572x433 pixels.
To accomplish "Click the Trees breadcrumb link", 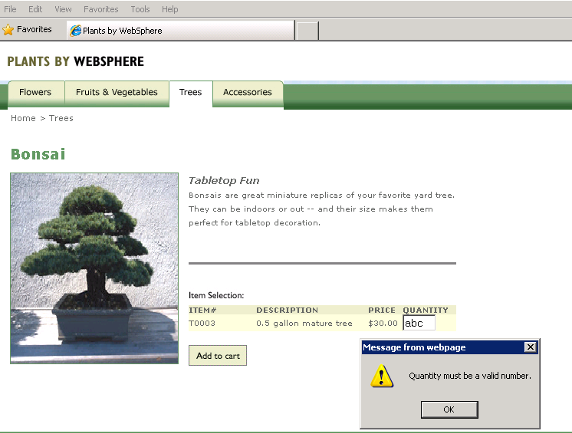I will coord(61,118).
